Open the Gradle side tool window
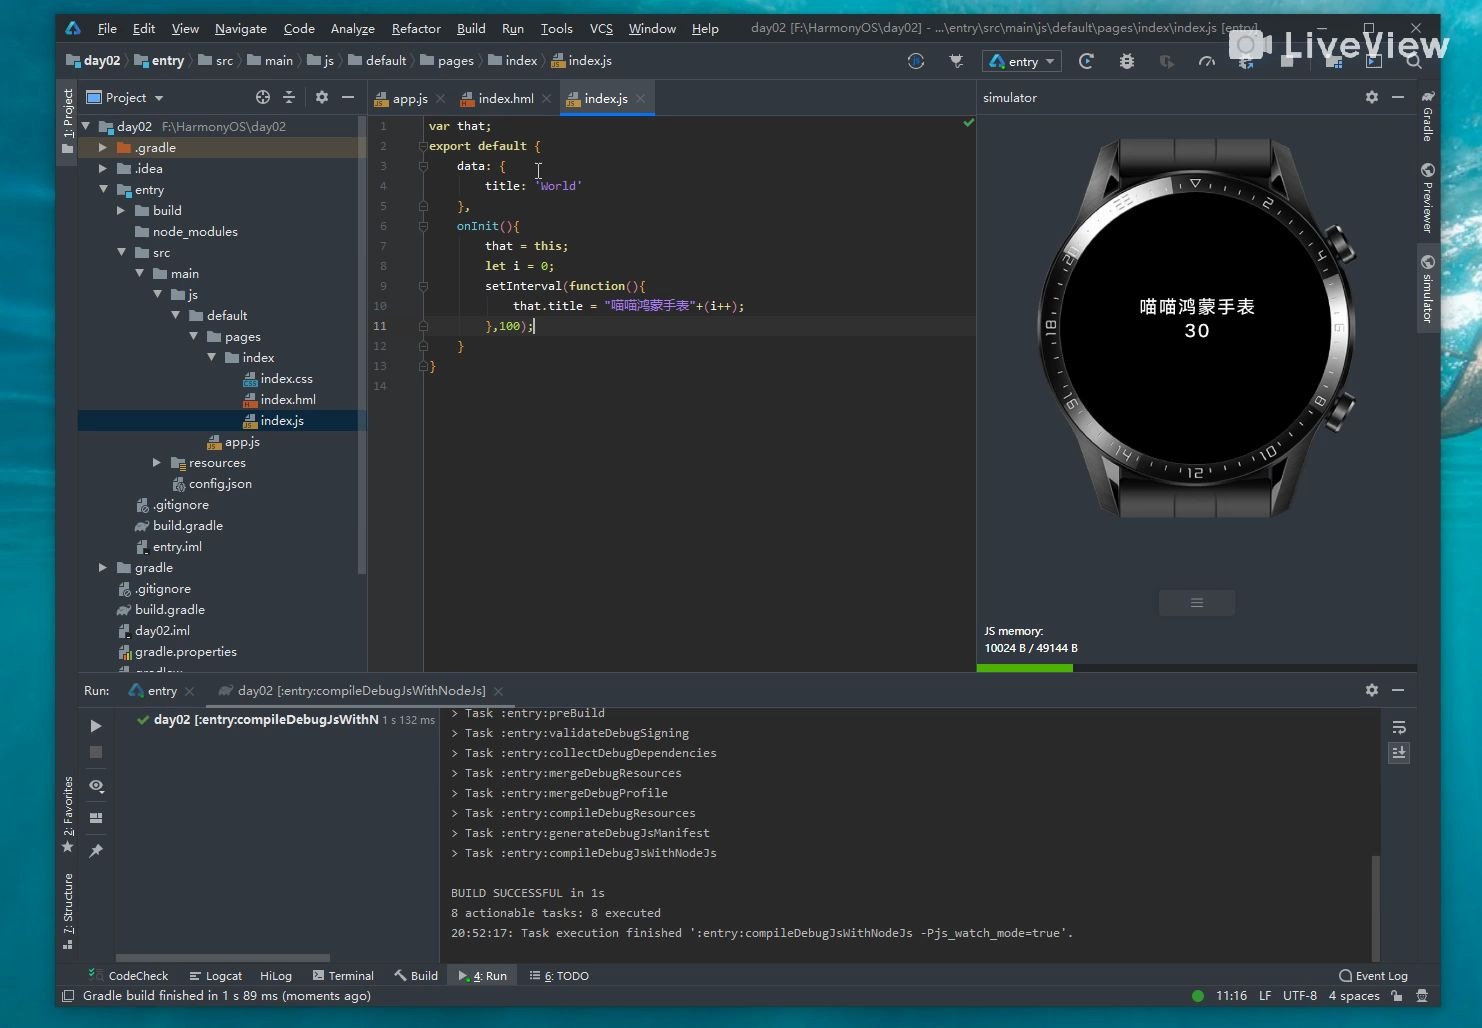Image resolution: width=1482 pixels, height=1028 pixels. click(x=1428, y=117)
